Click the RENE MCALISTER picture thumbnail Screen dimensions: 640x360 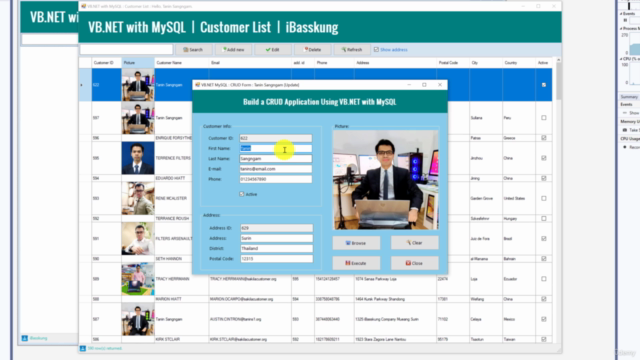[138, 198]
